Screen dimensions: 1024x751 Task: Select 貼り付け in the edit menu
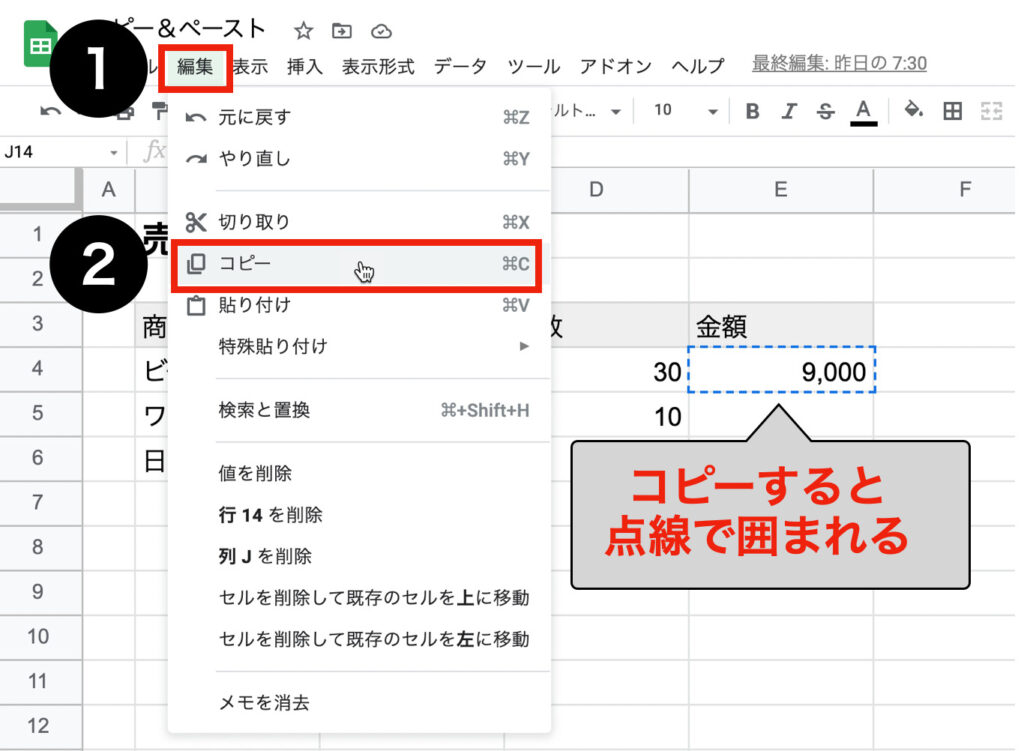pos(359,305)
